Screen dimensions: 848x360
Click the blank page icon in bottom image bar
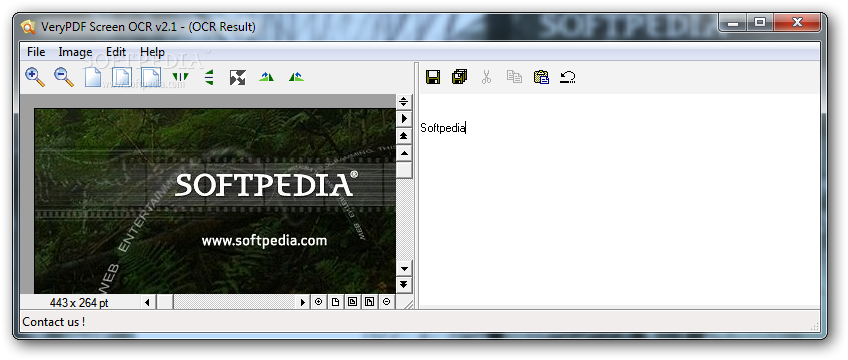335,302
